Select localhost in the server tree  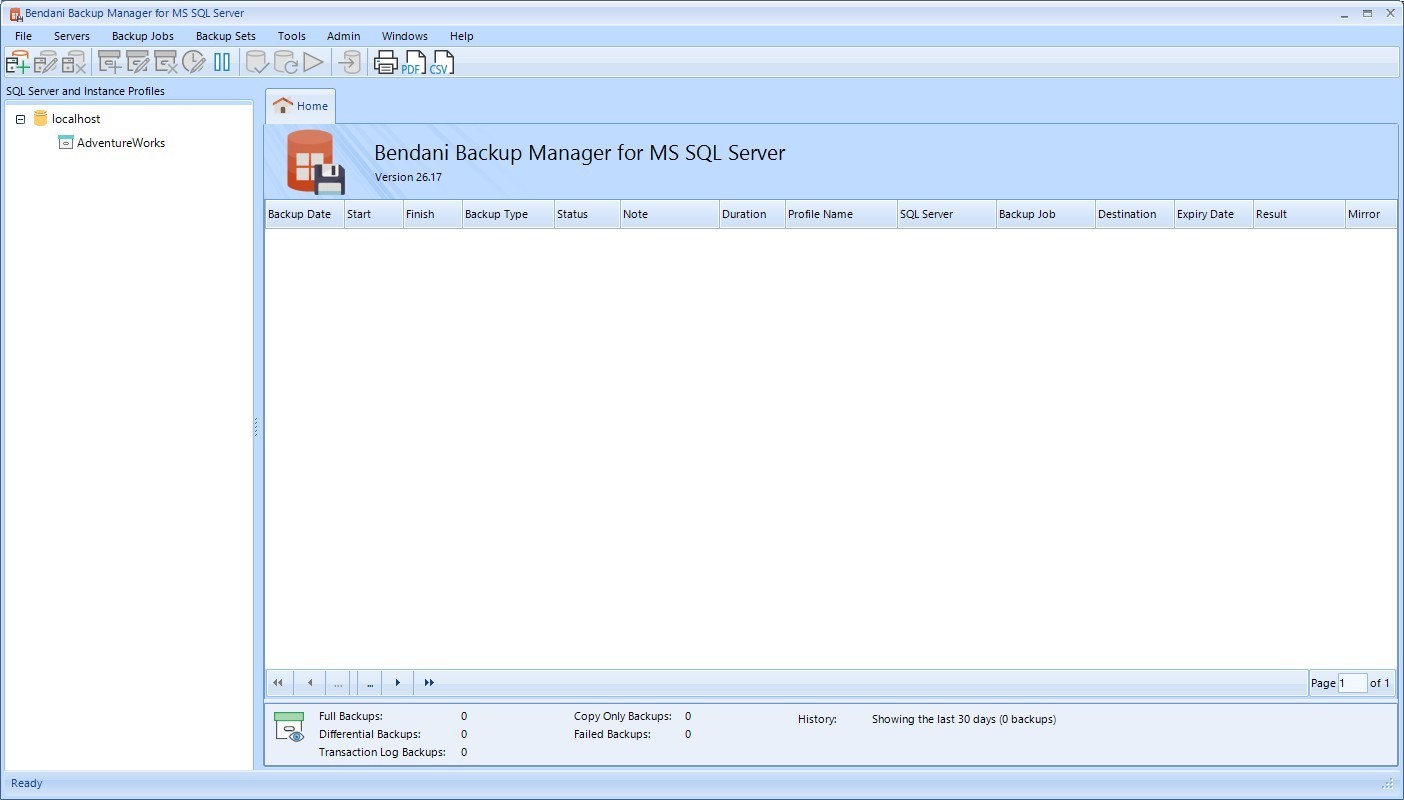point(76,119)
